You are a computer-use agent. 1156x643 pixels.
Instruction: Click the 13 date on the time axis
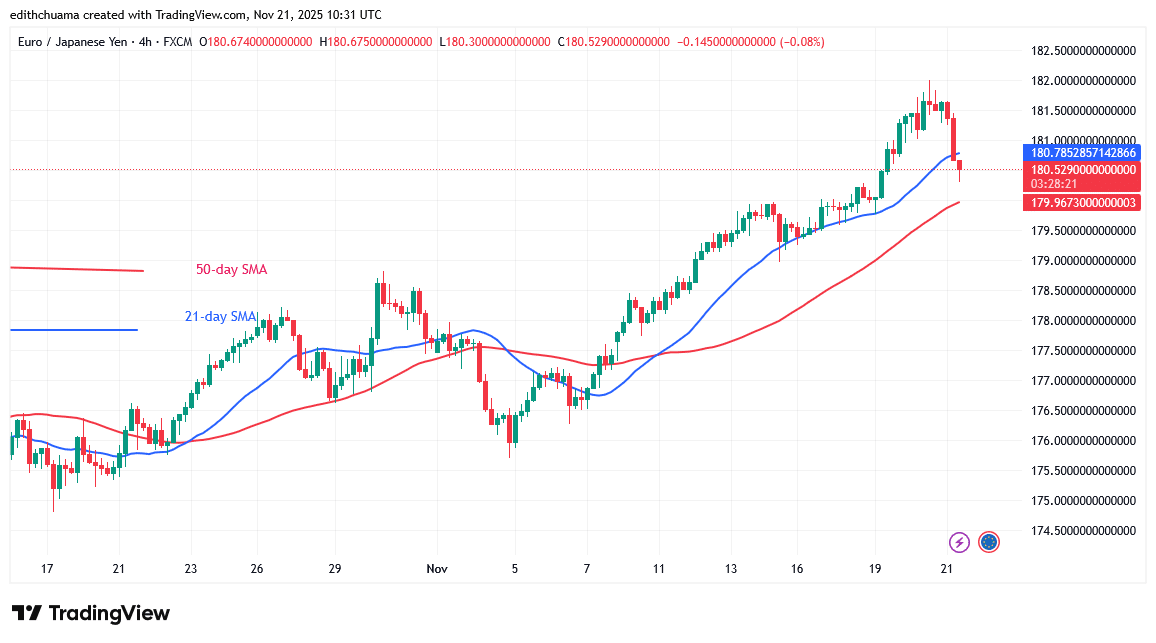[x=731, y=569]
